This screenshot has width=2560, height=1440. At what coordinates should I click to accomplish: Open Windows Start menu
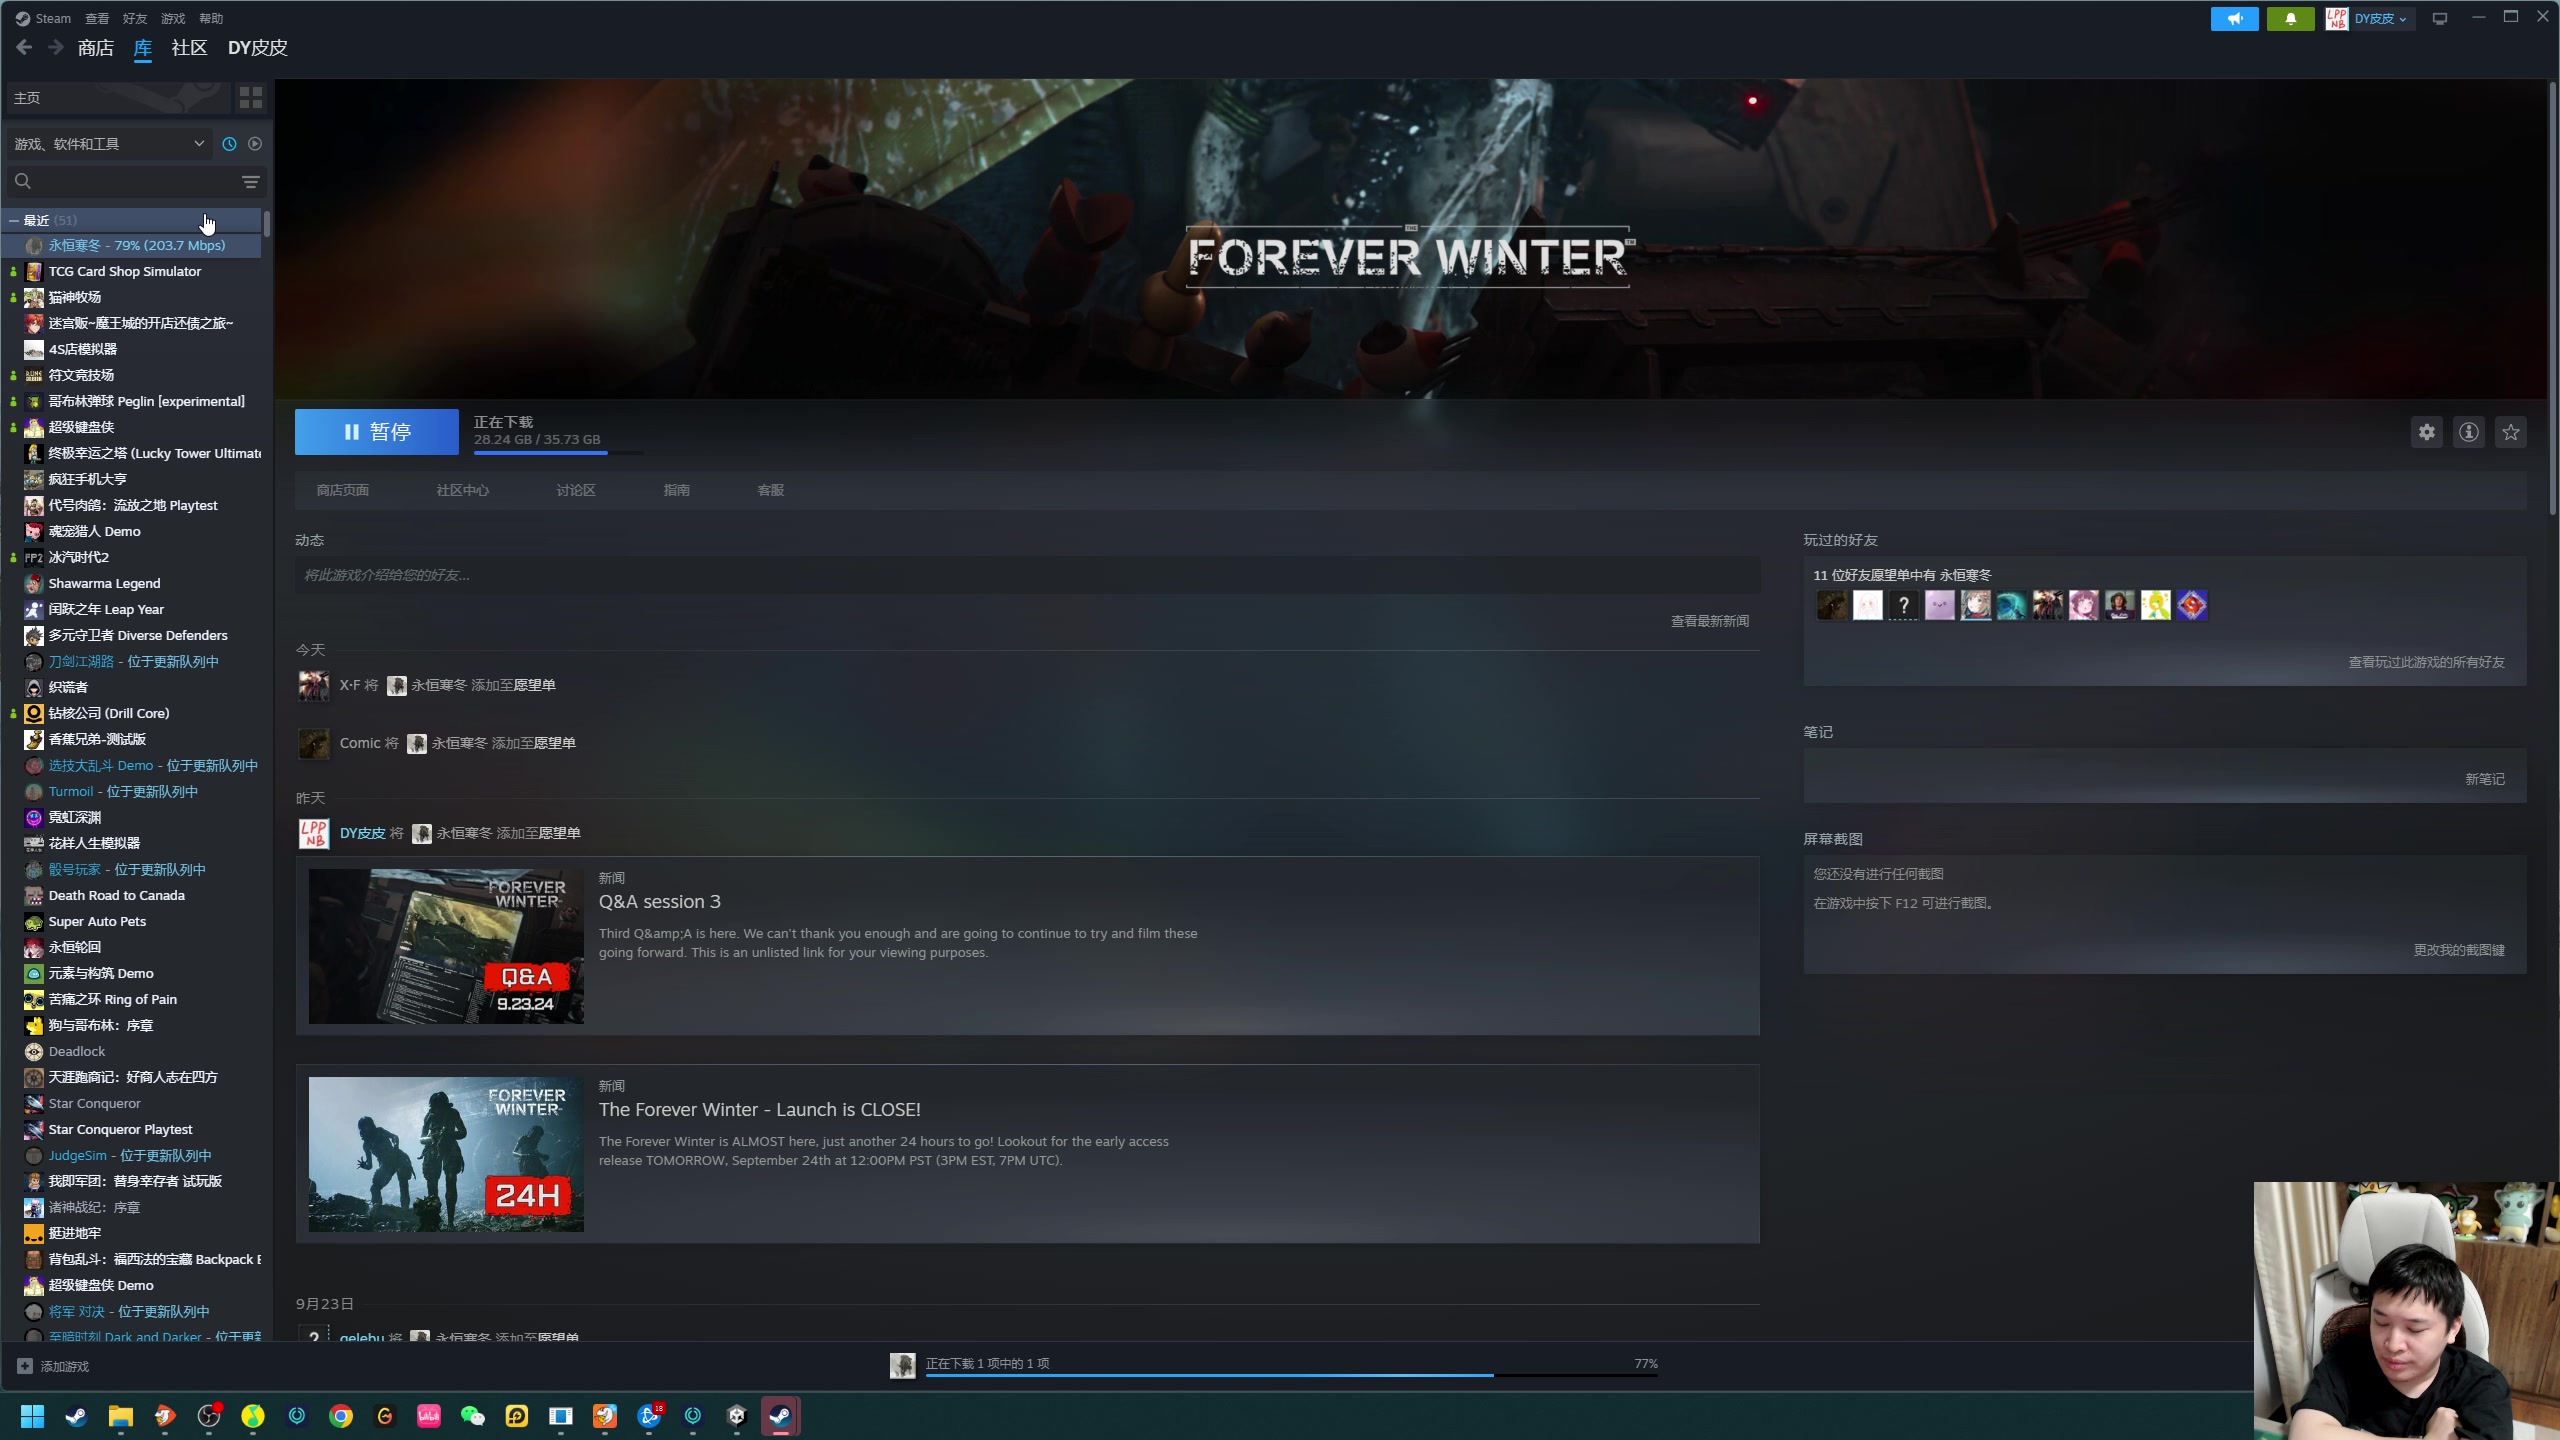tap(33, 1416)
